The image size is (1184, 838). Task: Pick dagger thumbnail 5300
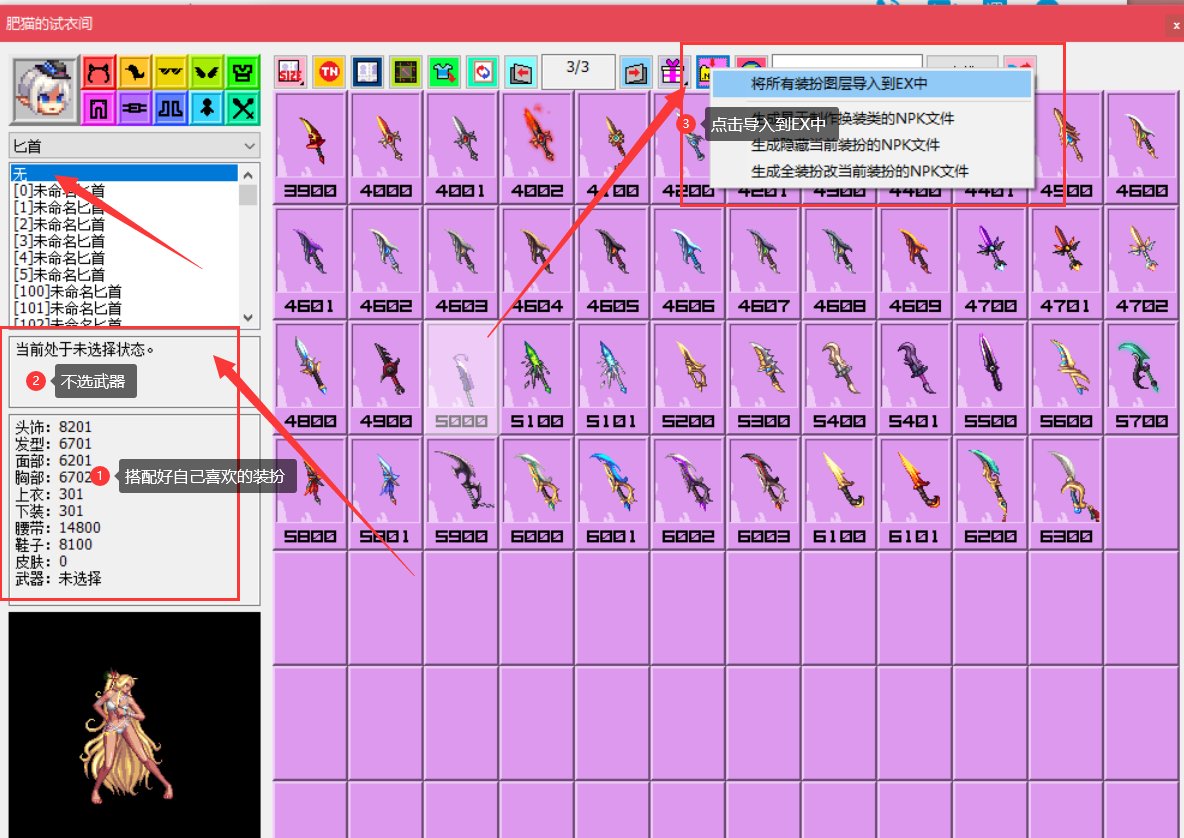pyautogui.click(x=763, y=378)
